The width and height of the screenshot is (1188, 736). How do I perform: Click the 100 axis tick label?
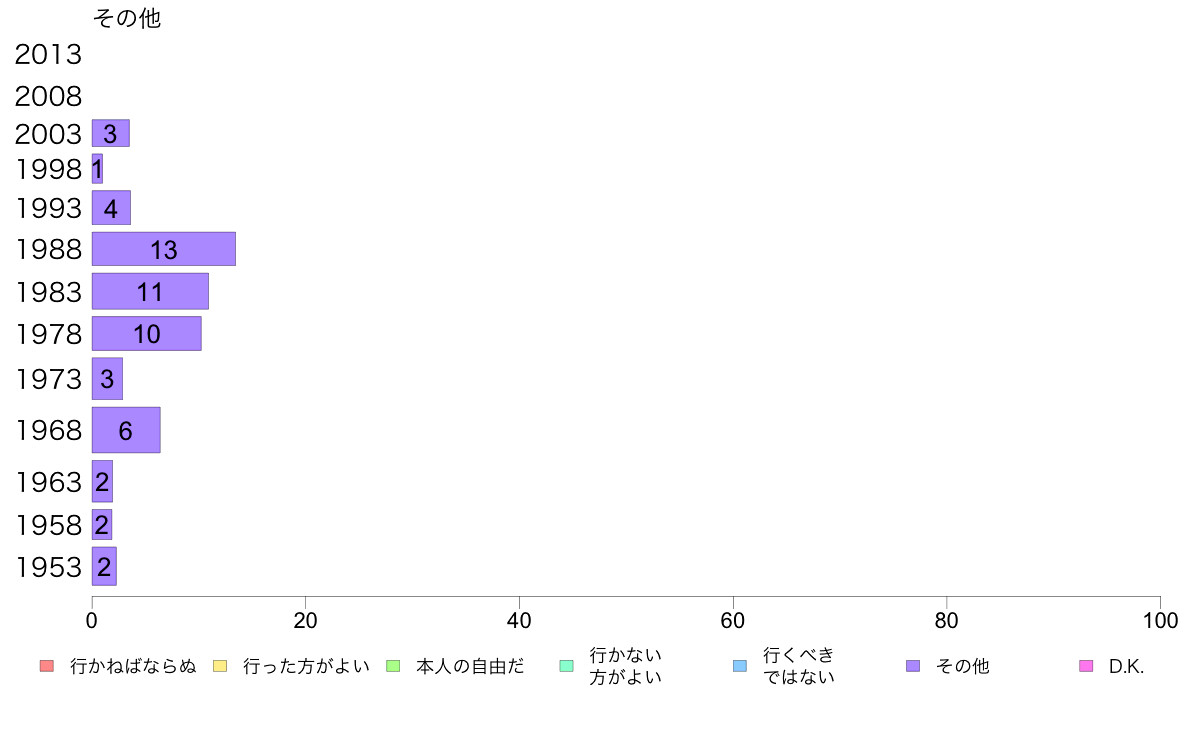[x=1160, y=621]
